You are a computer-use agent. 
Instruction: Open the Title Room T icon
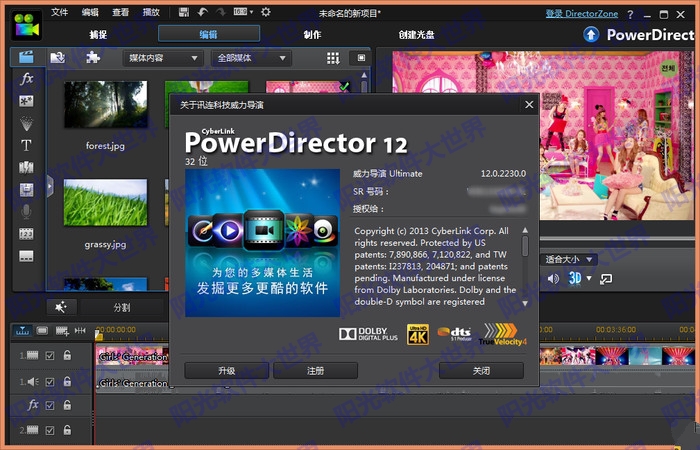point(26,146)
